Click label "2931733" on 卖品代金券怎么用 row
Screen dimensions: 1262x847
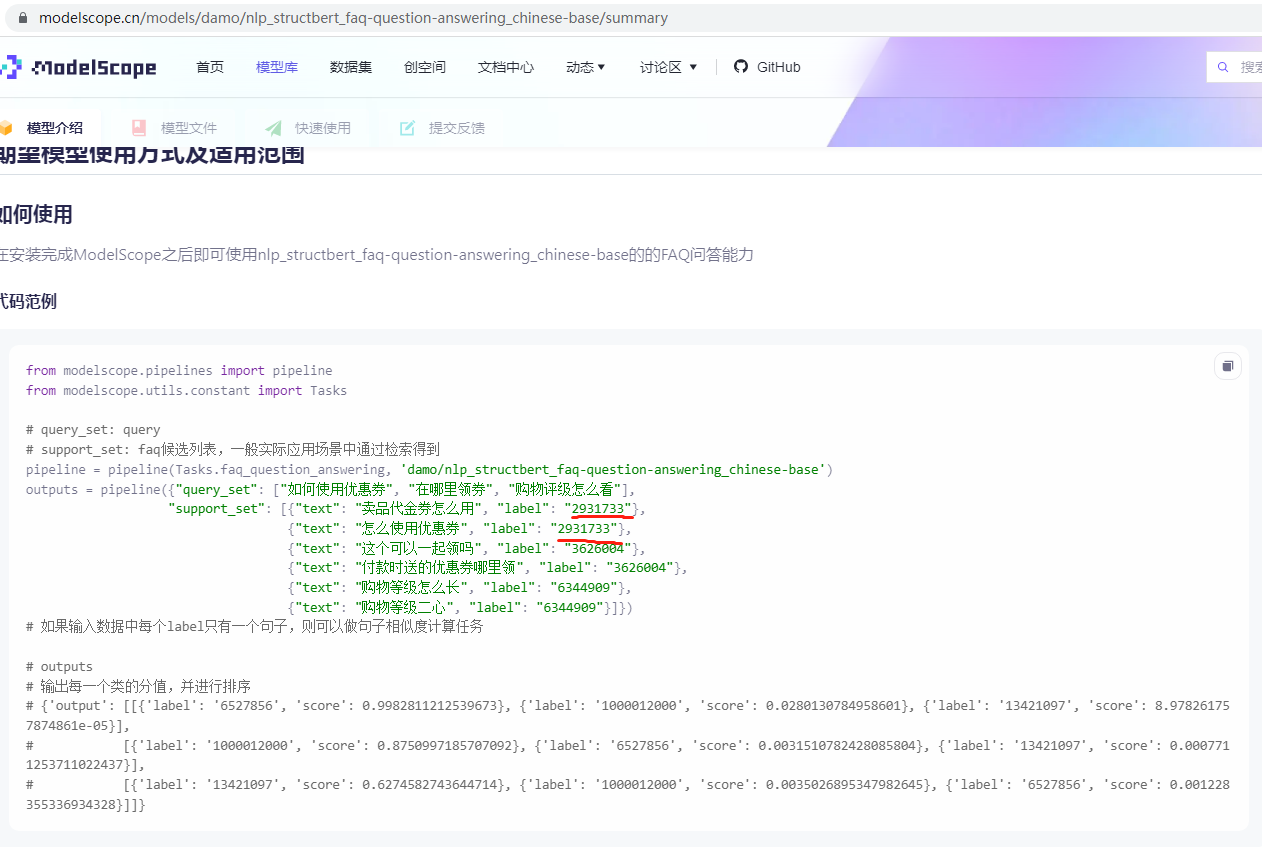tap(600, 509)
